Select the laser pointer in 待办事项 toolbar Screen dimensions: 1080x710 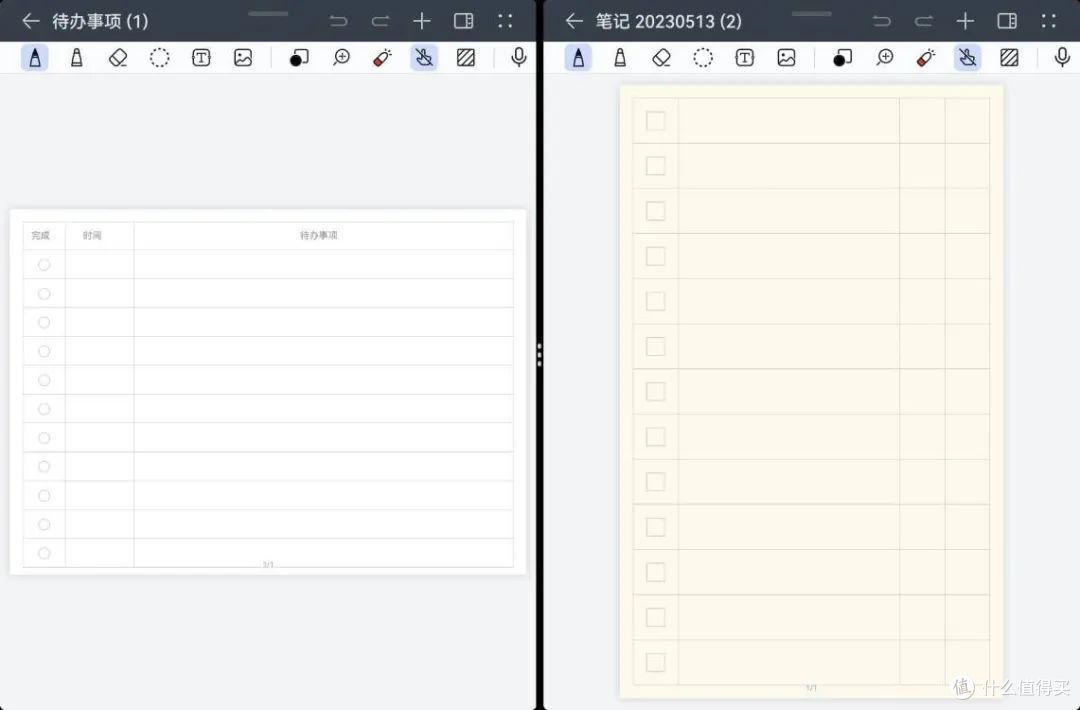[382, 58]
